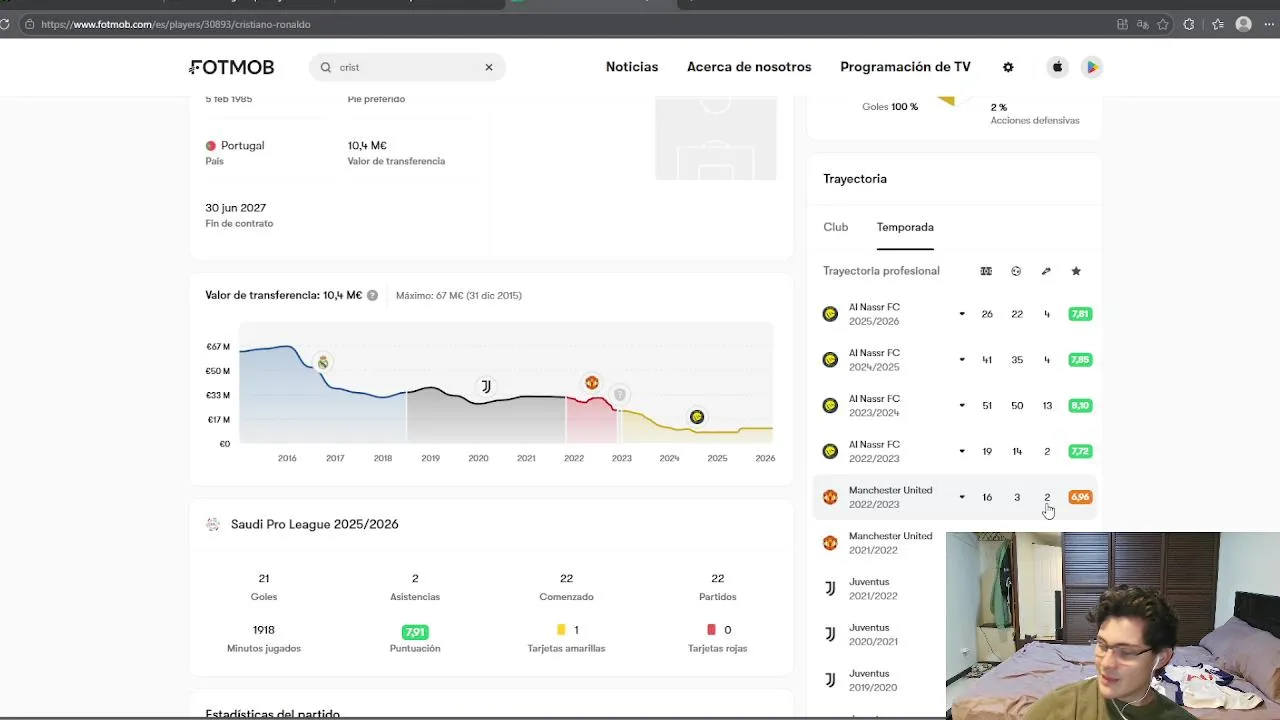This screenshot has height=720, width=1280.
Task: Expand Al Nassr FC 2025/2026 row
Action: click(962, 314)
